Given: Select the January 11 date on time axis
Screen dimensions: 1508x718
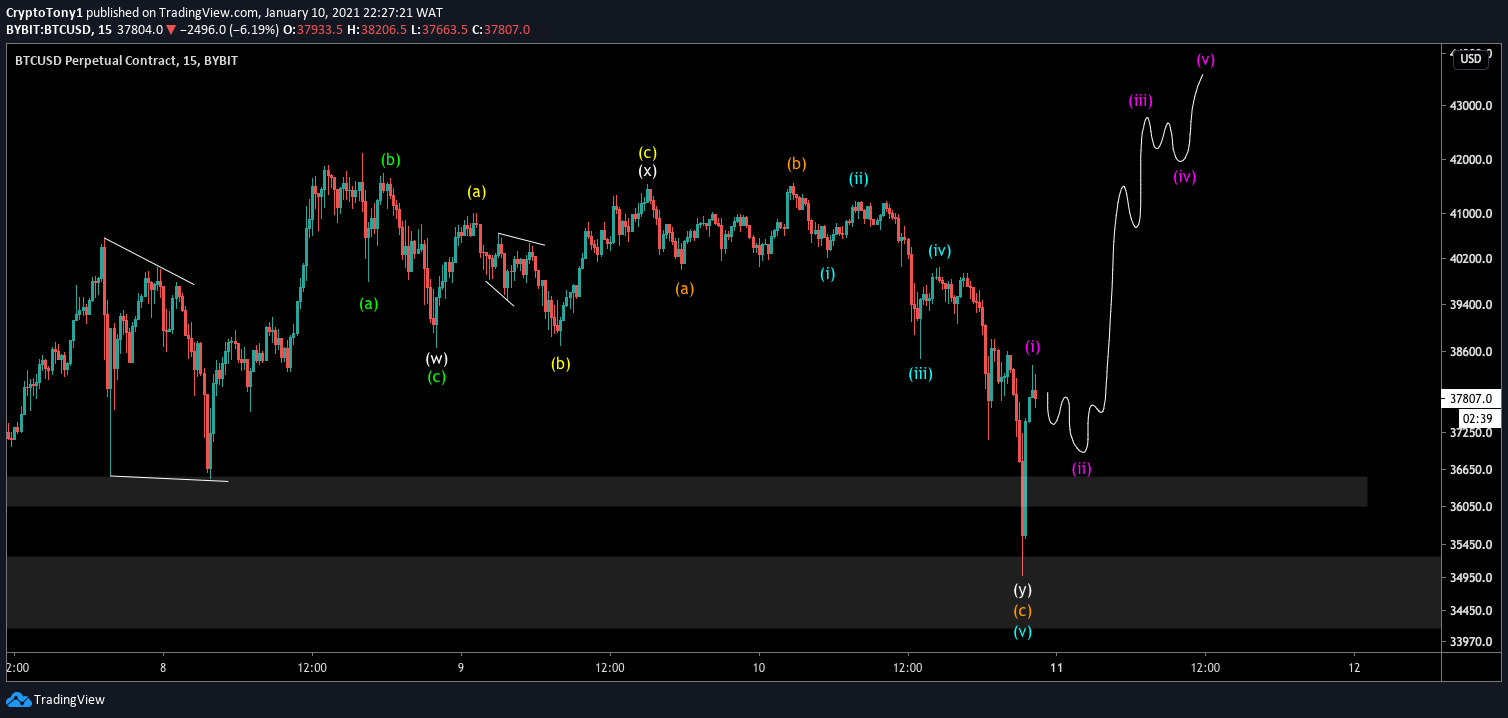Looking at the screenshot, I should pyautogui.click(x=1054, y=668).
